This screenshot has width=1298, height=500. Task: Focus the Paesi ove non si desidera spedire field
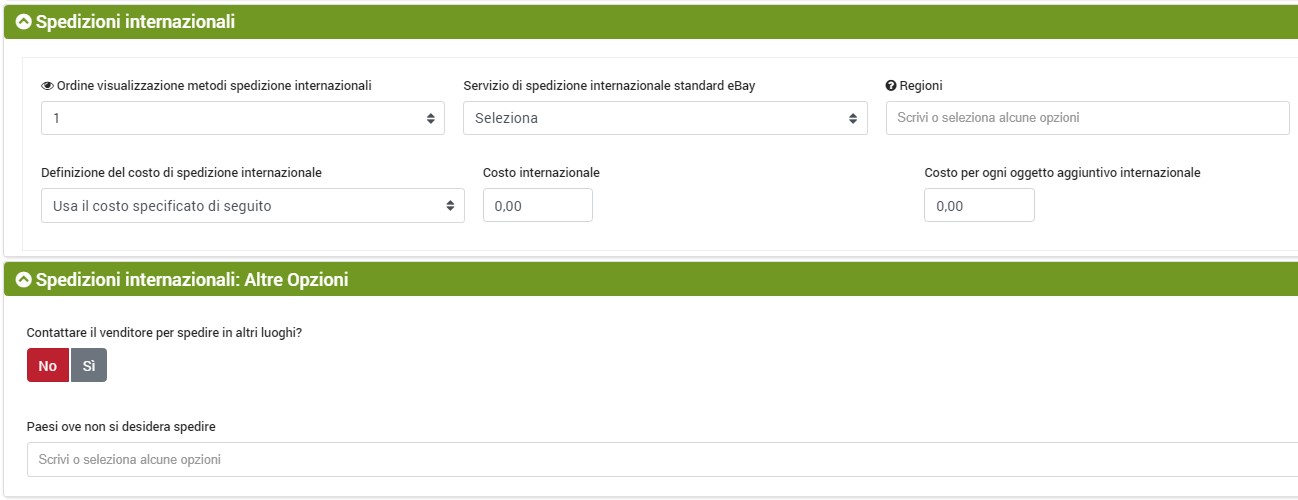click(660, 460)
